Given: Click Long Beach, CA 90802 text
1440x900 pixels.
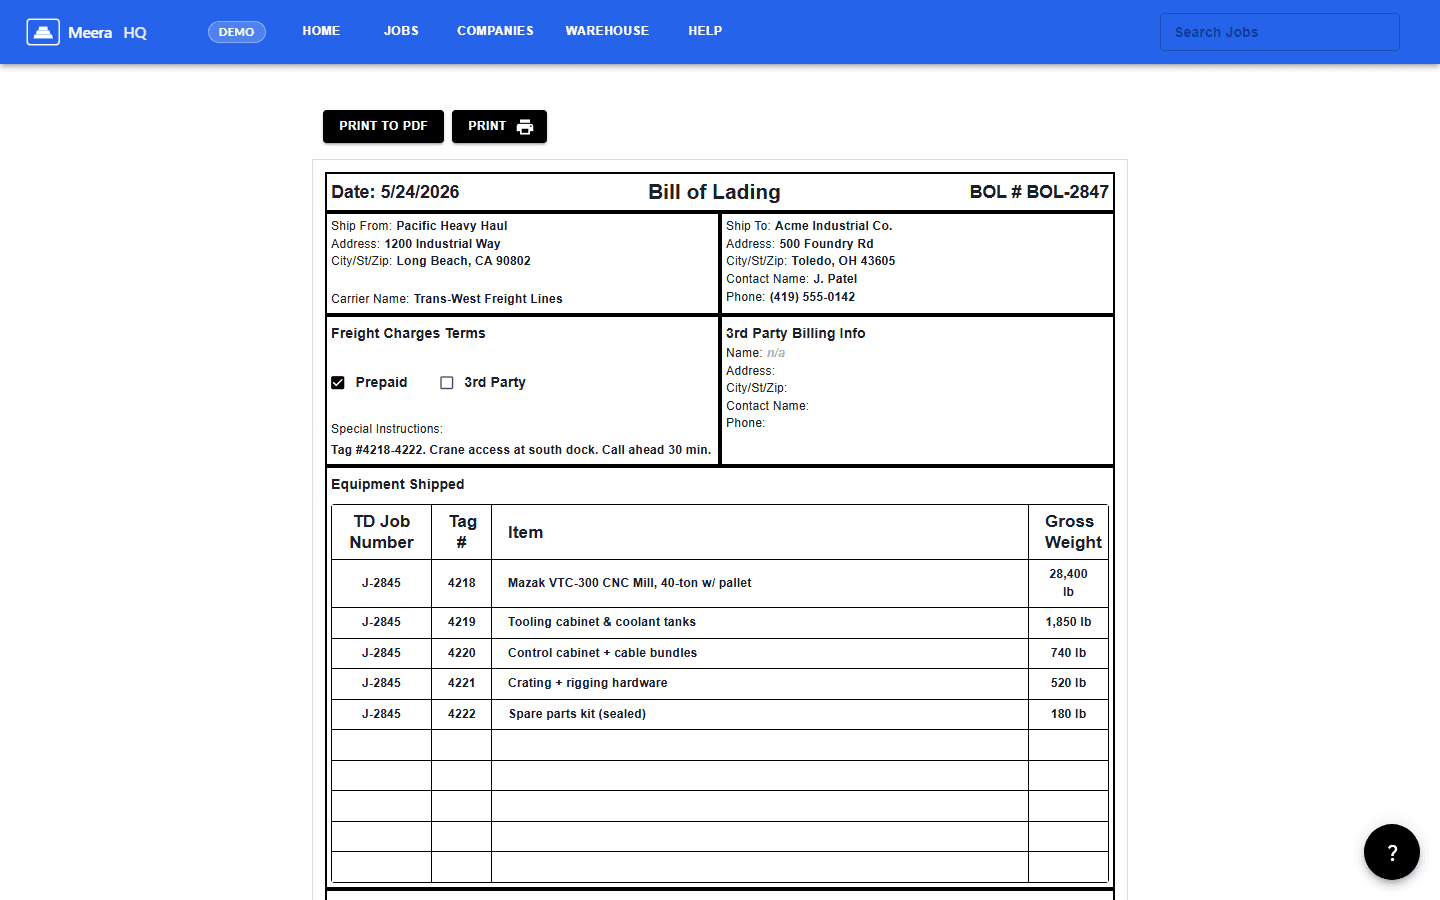Looking at the screenshot, I should click(464, 261).
